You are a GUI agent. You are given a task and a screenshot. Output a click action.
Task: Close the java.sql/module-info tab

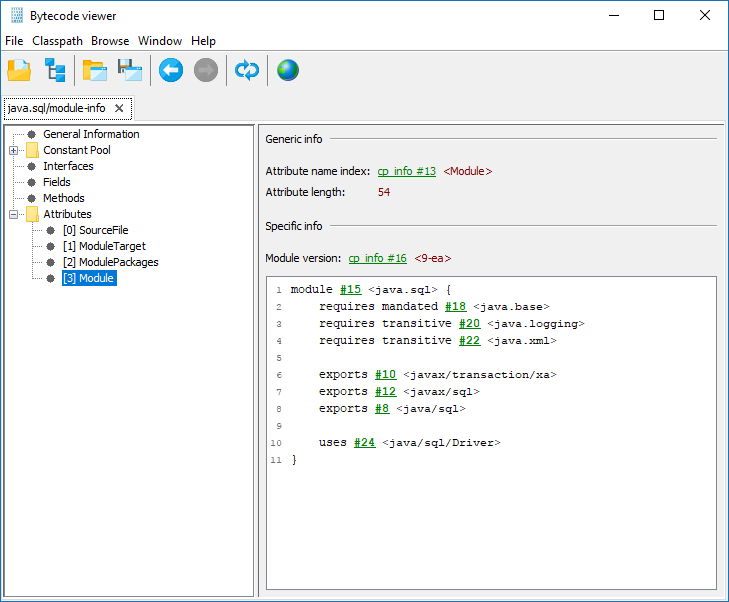click(x=119, y=108)
